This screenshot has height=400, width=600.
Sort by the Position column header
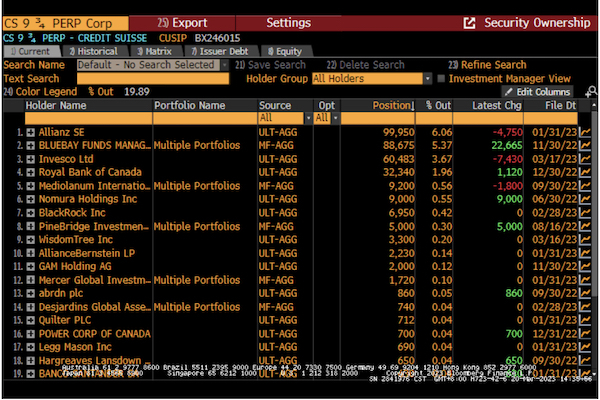pyautogui.click(x=393, y=106)
